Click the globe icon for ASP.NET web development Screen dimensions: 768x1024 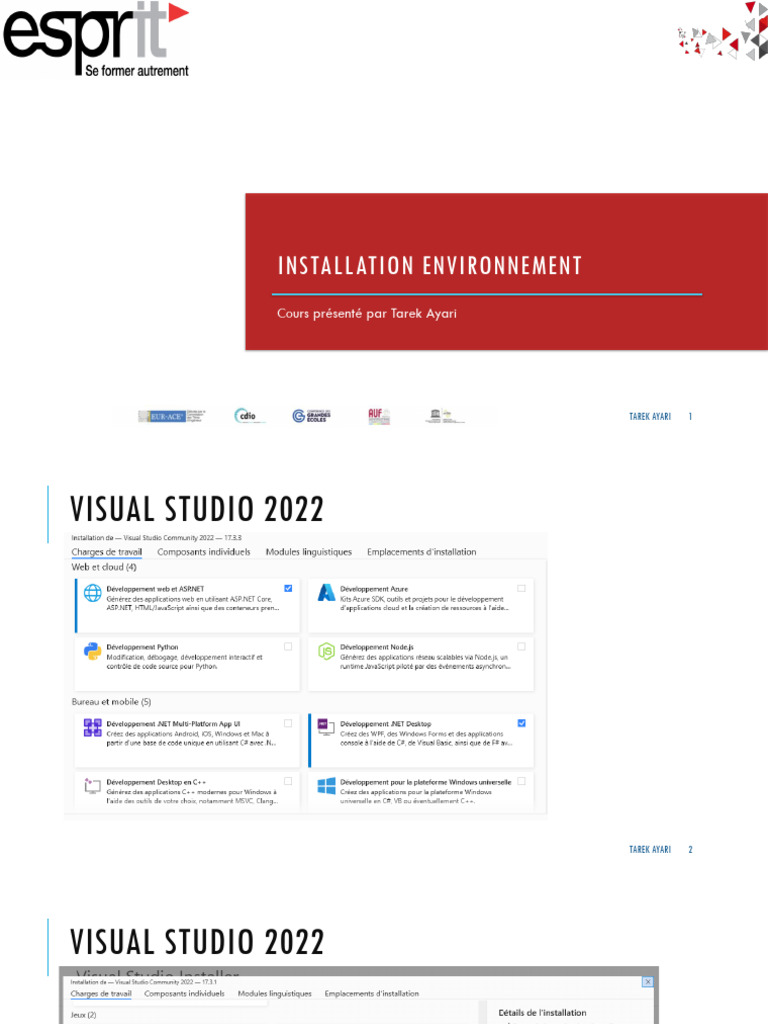click(x=93, y=592)
